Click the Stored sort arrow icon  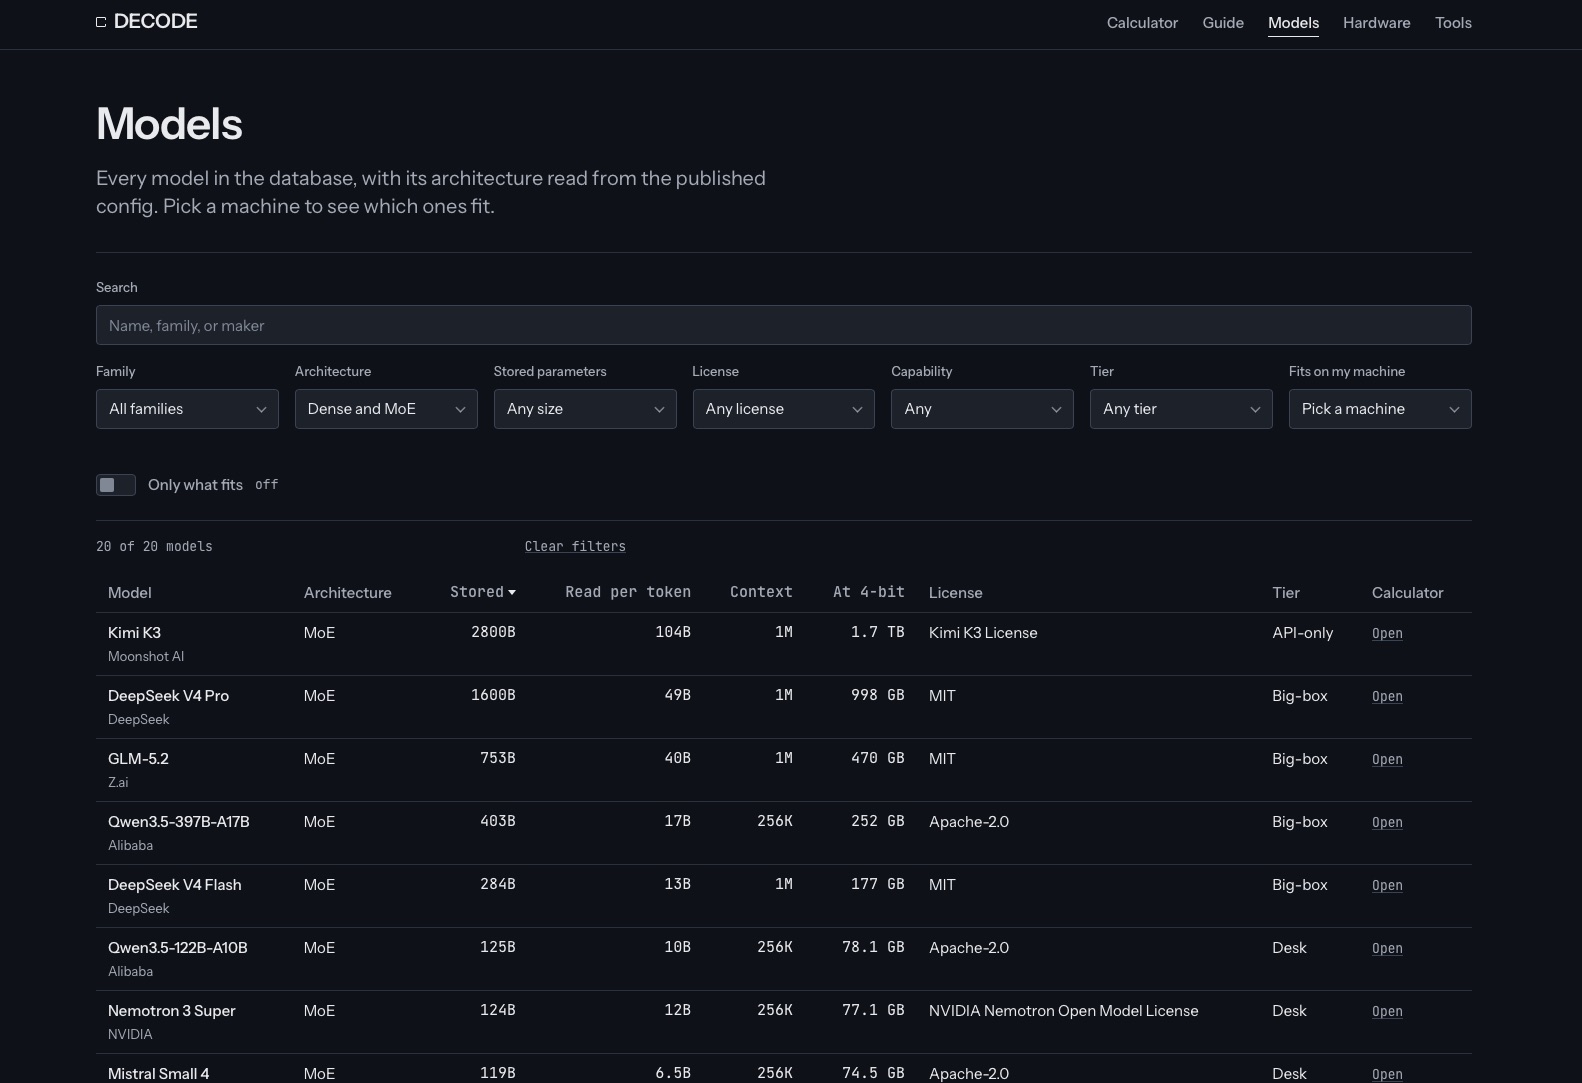[x=512, y=593]
